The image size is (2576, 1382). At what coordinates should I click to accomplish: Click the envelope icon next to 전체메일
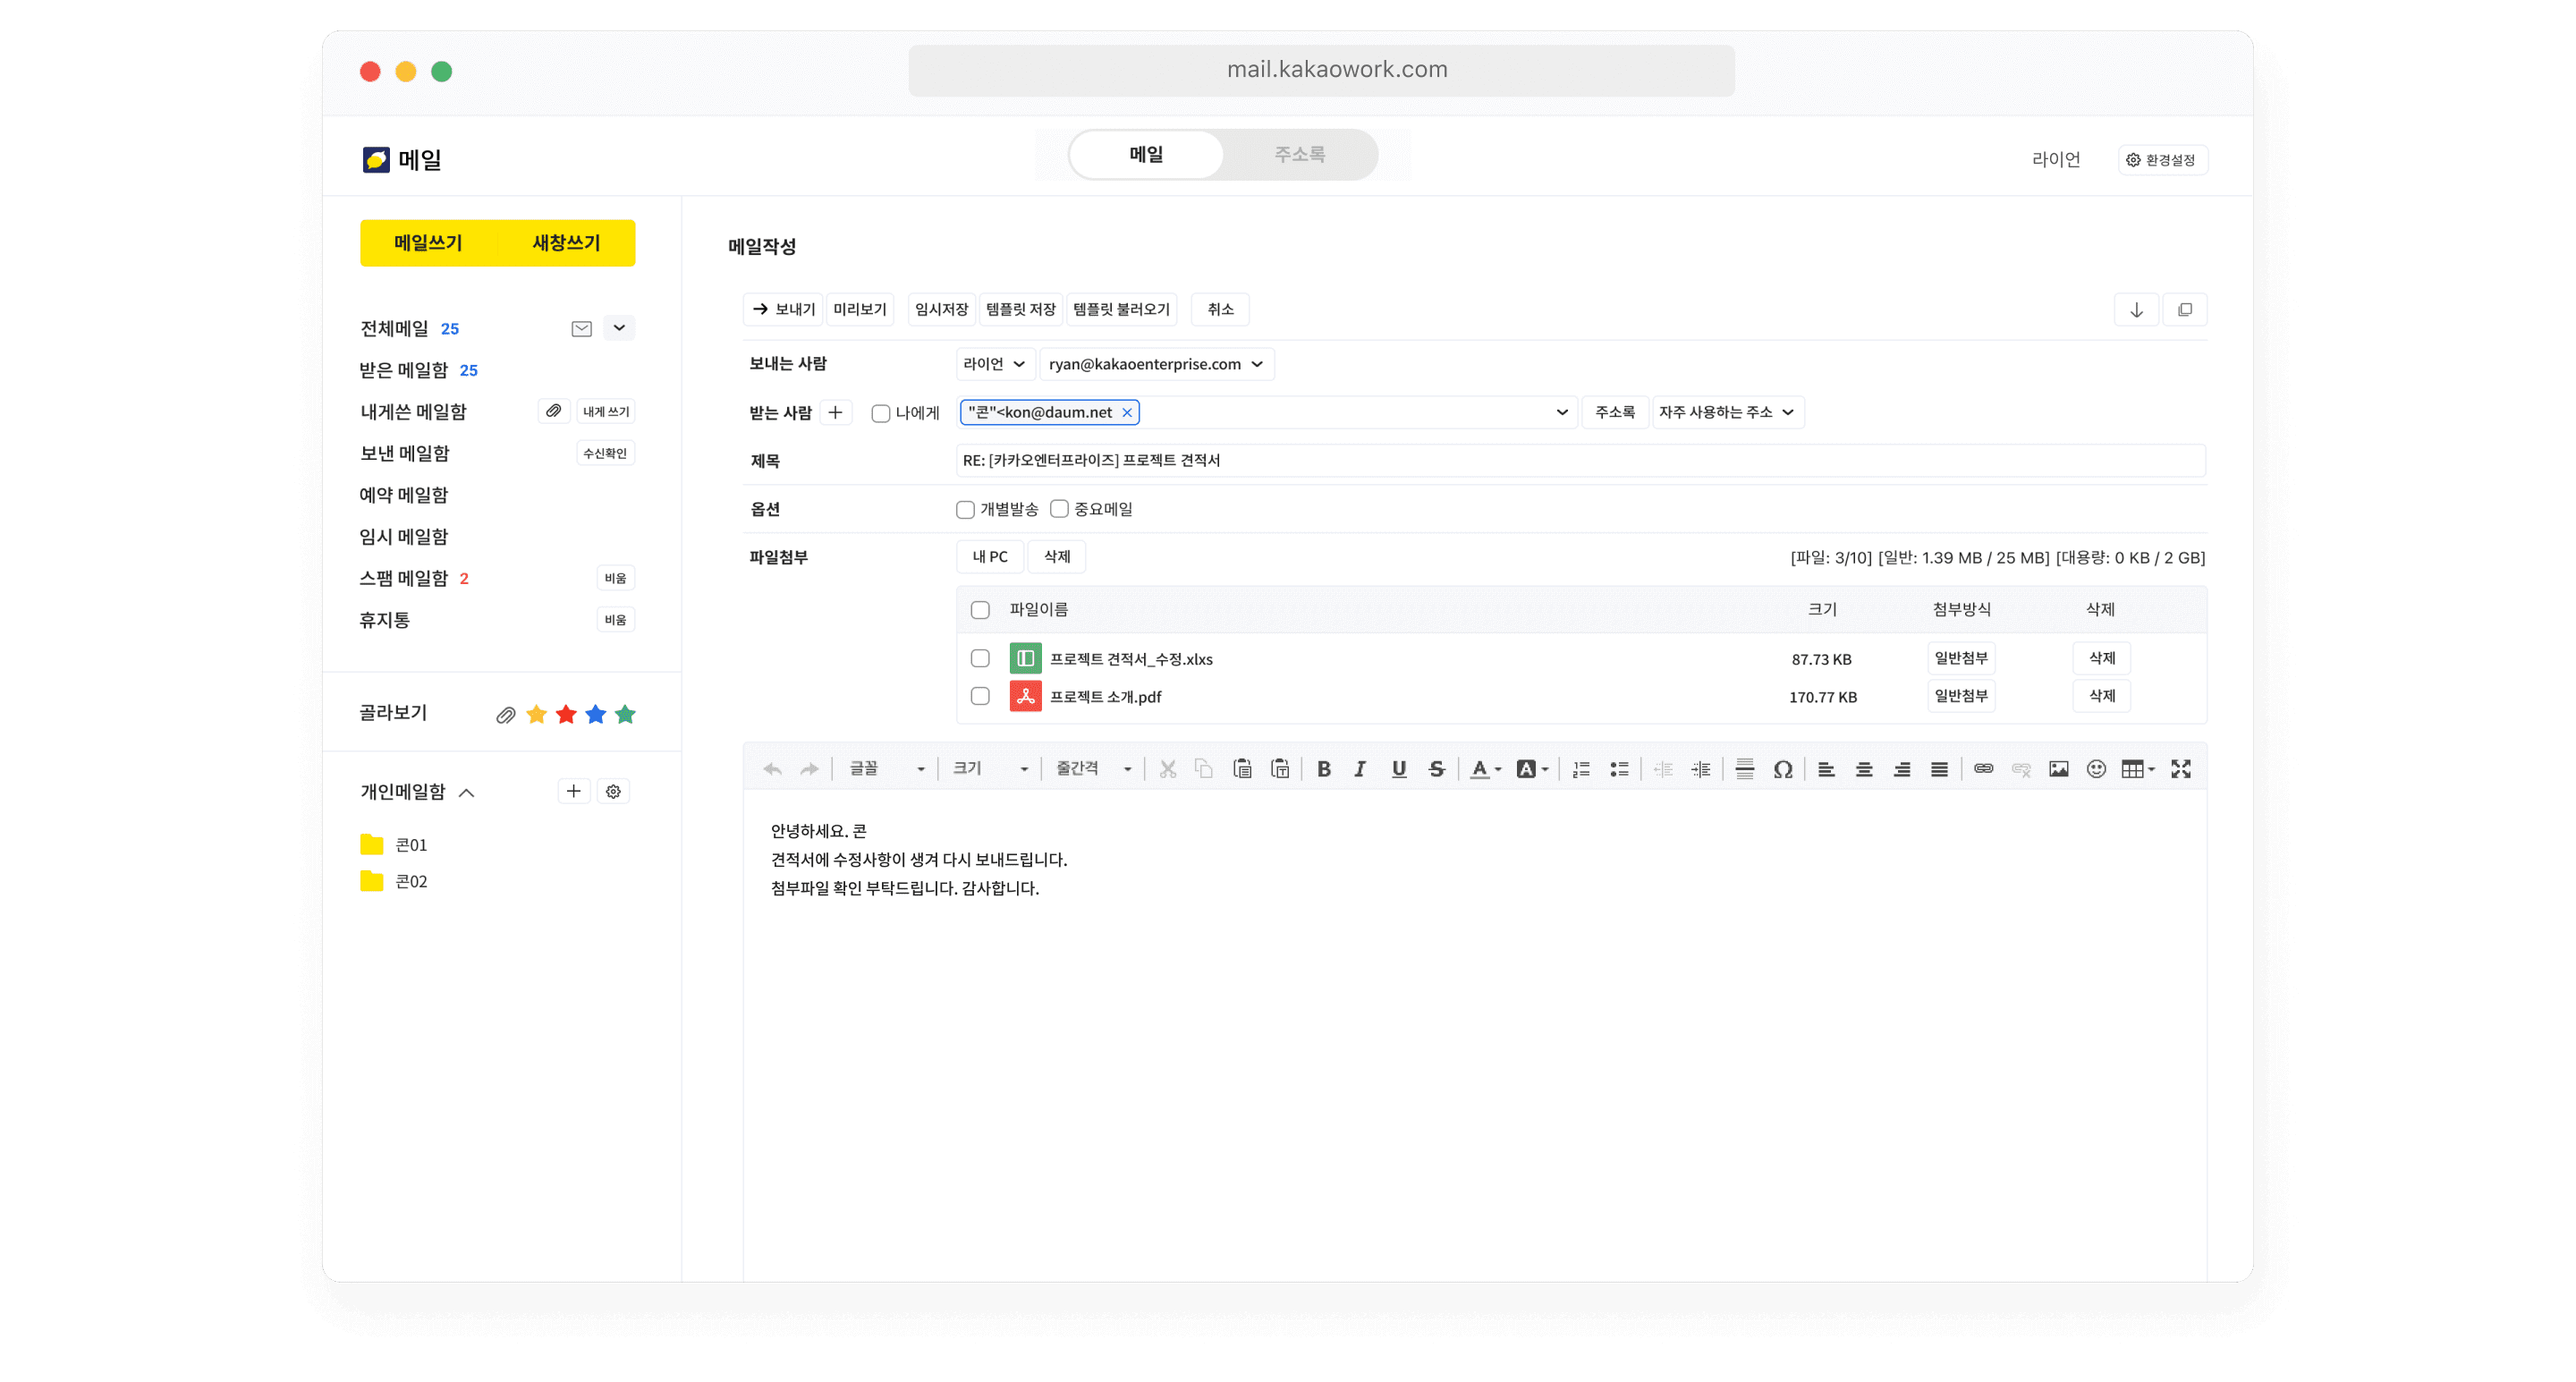click(581, 329)
